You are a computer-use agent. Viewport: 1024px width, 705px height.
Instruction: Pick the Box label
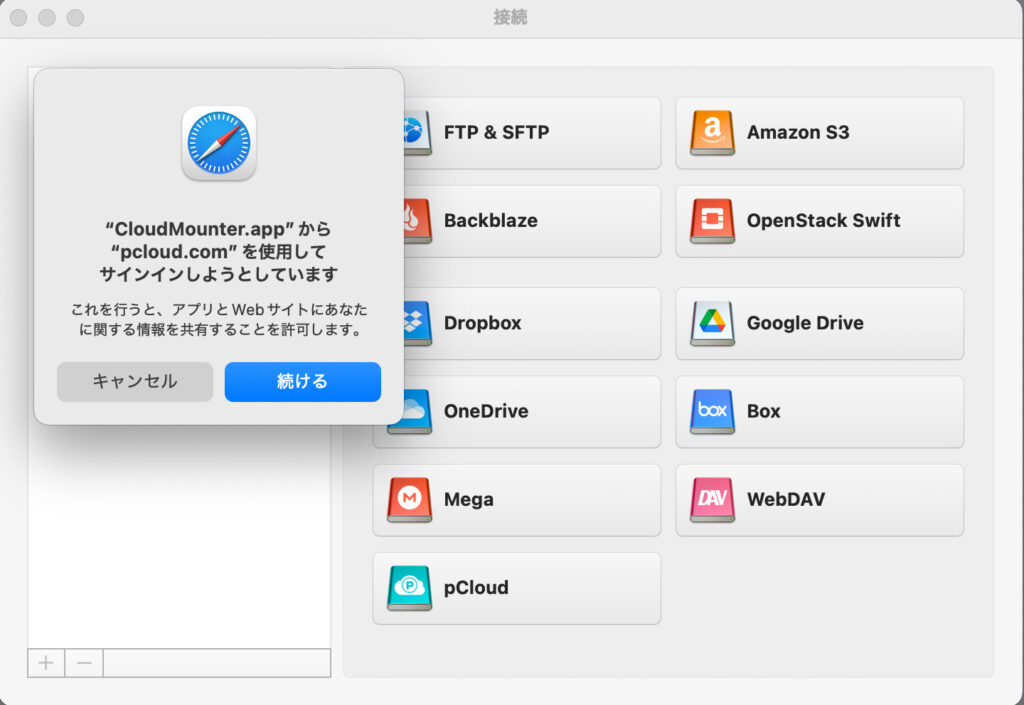click(763, 411)
